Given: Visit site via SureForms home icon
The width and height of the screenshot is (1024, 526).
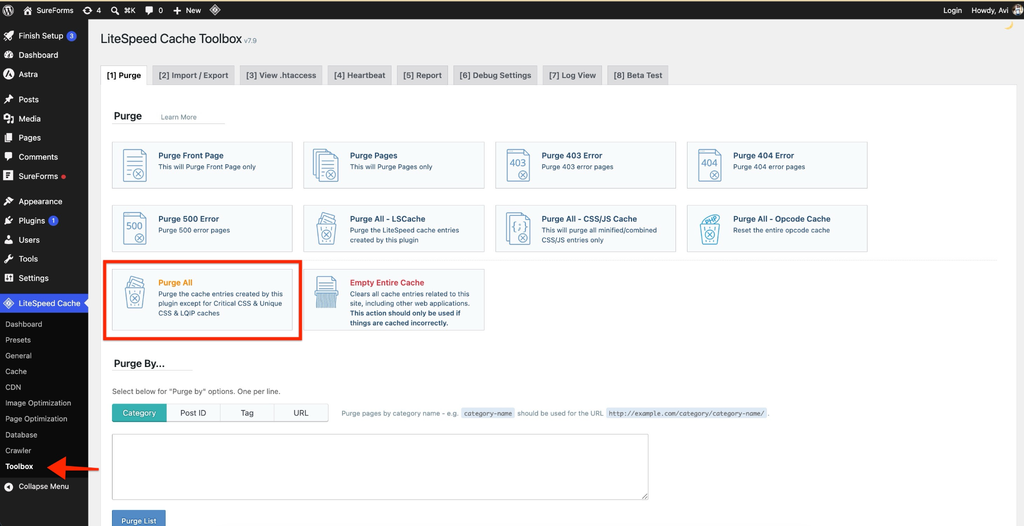Looking at the screenshot, I should 27,10.
